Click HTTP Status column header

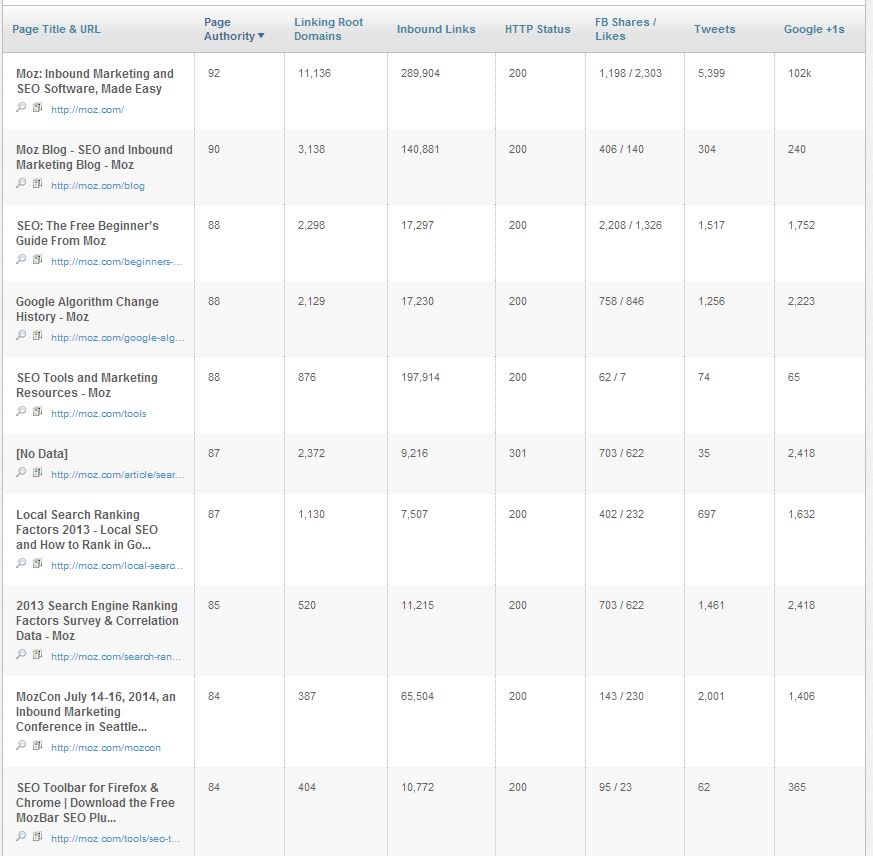click(x=537, y=29)
